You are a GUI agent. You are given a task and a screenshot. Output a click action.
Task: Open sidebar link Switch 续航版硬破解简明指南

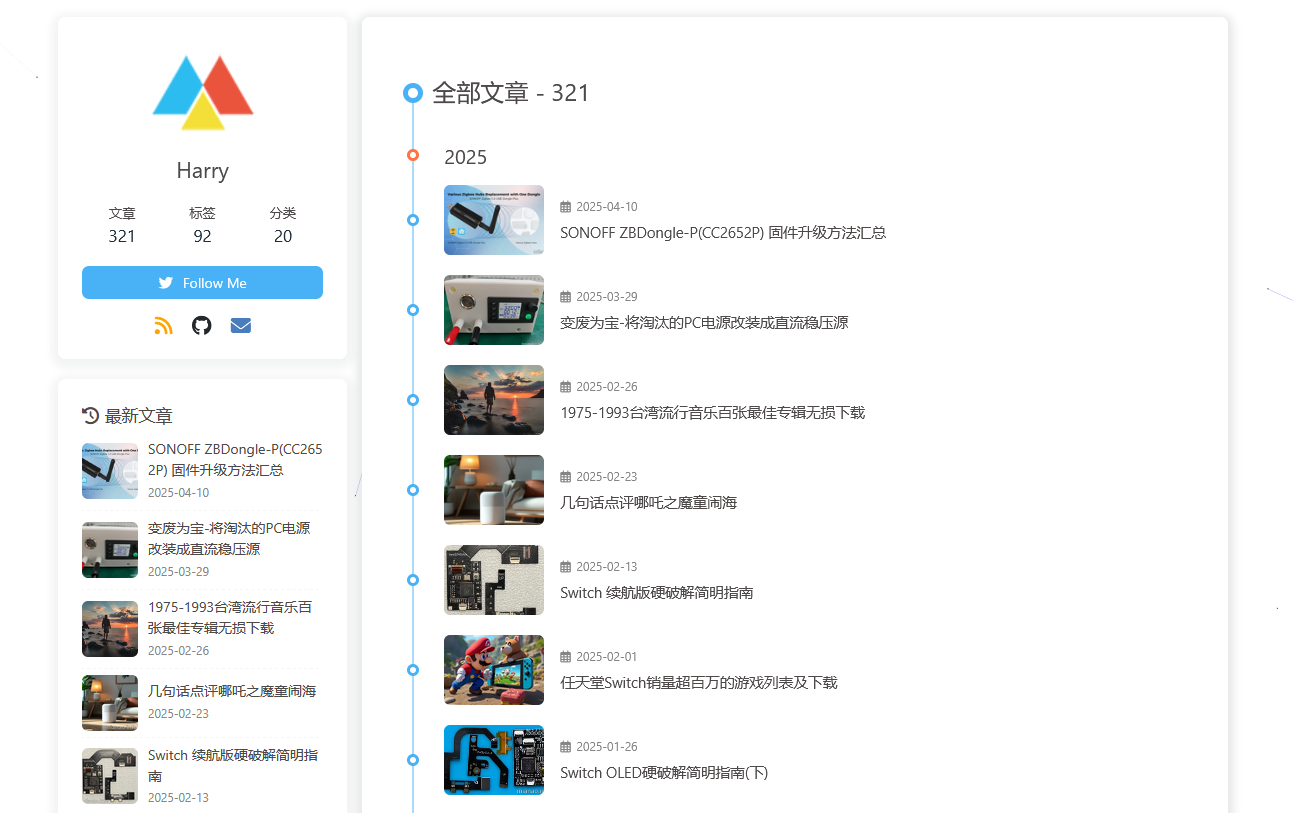(x=233, y=766)
